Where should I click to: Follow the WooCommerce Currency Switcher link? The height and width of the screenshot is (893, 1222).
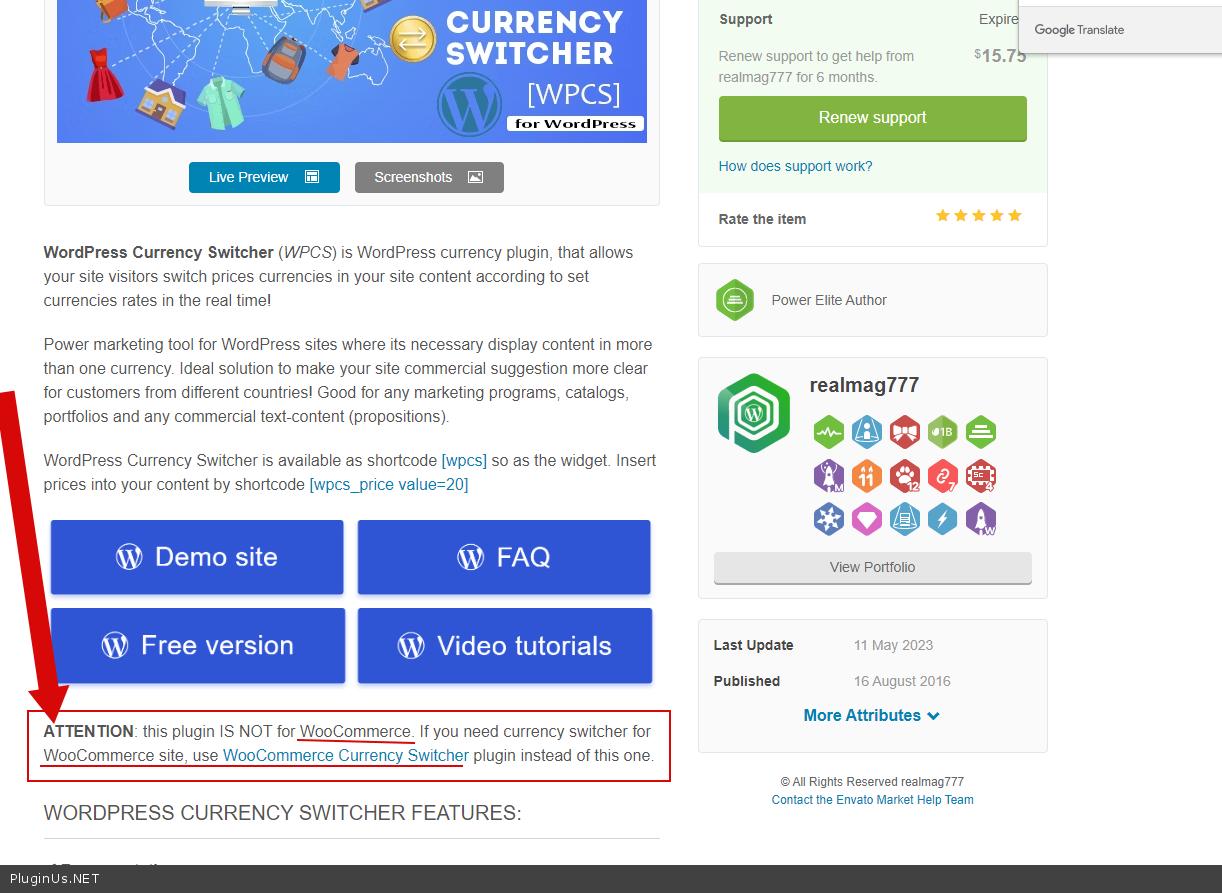(345, 755)
